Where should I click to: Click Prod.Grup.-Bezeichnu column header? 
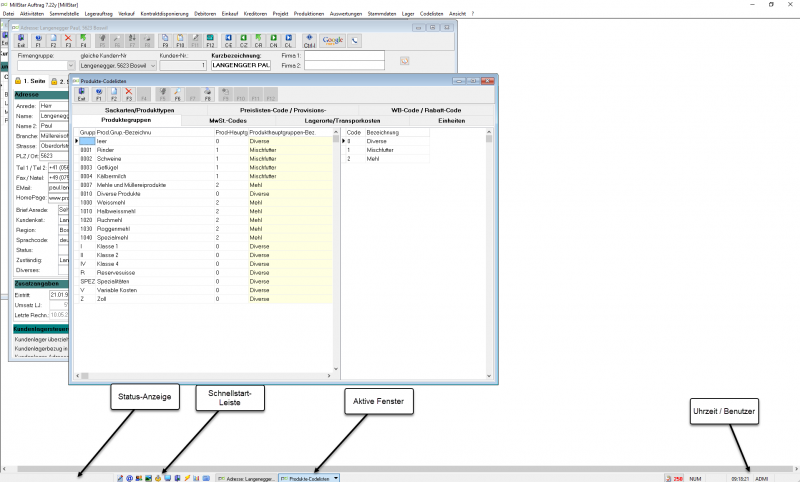pyautogui.click(x=155, y=132)
